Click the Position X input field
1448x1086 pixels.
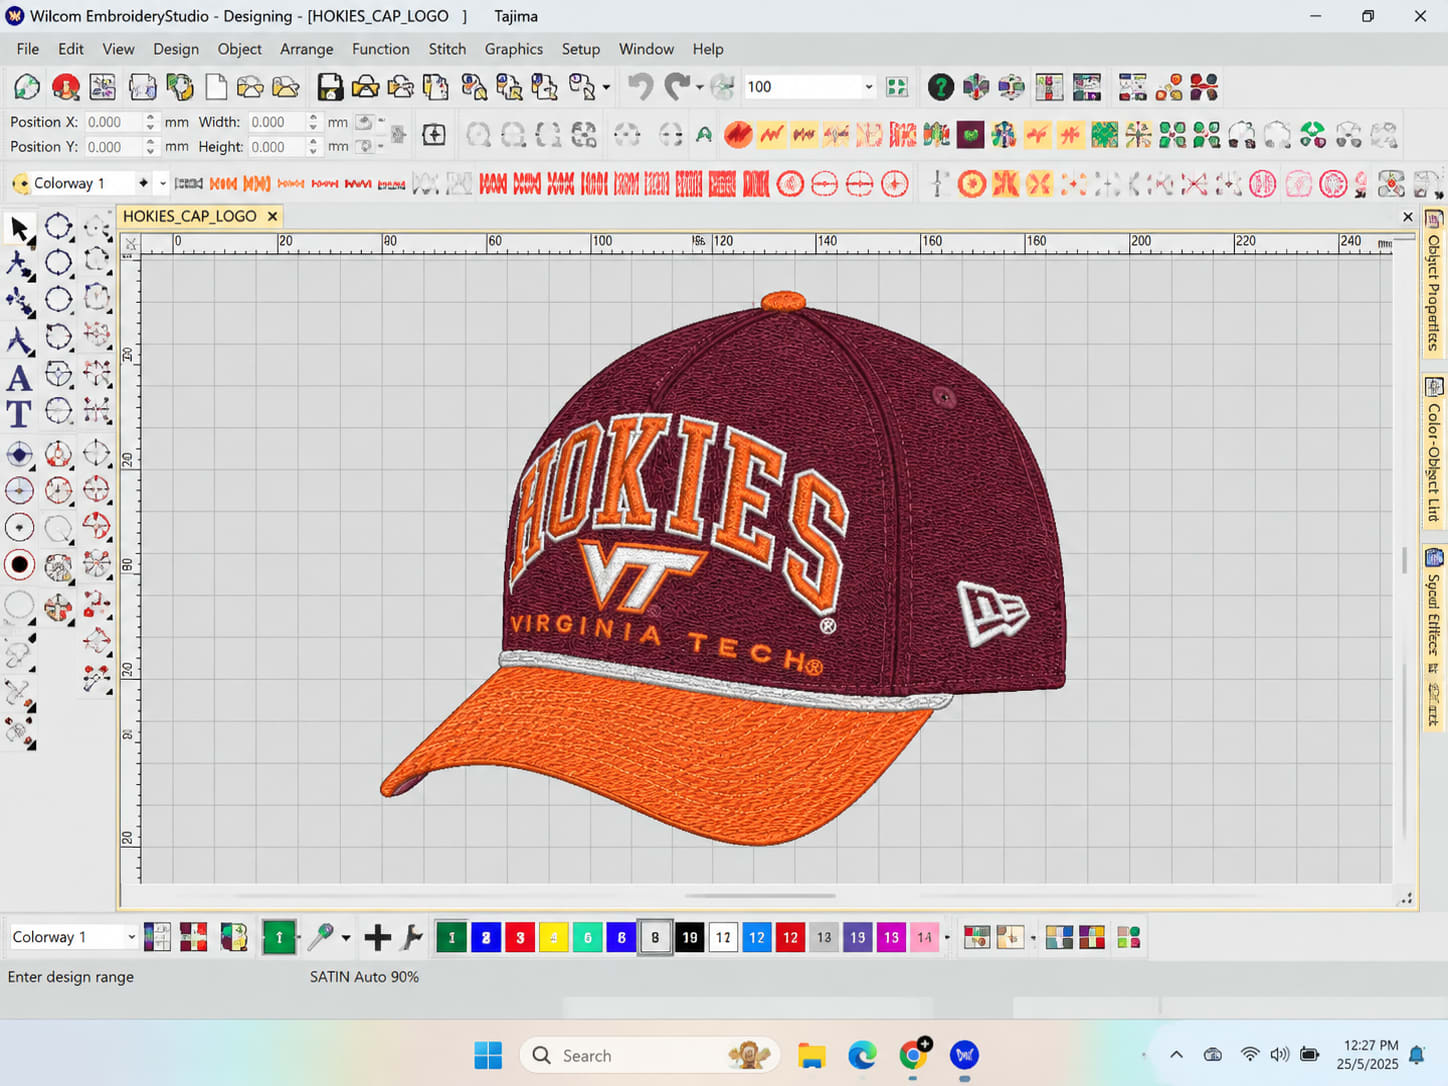click(x=114, y=122)
